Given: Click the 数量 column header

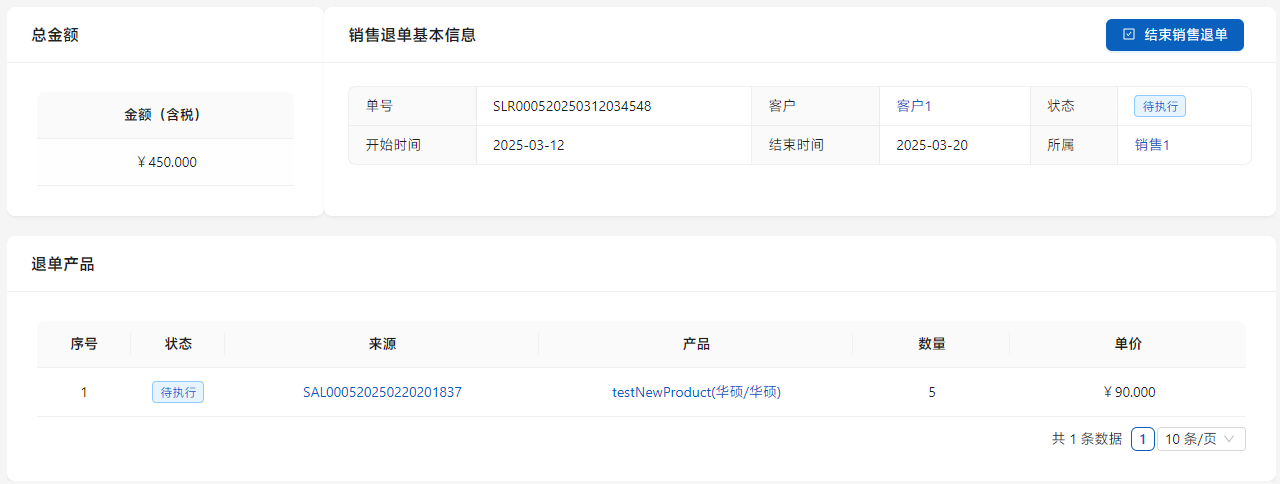Looking at the screenshot, I should [x=931, y=344].
